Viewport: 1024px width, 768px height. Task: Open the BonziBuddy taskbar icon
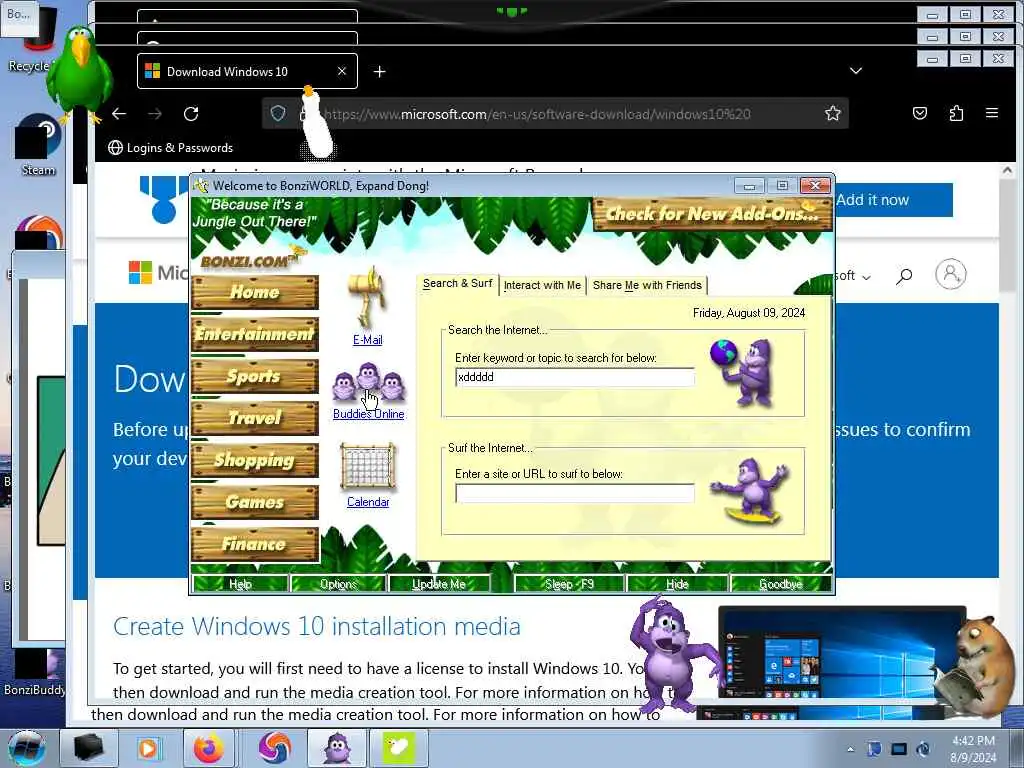337,748
